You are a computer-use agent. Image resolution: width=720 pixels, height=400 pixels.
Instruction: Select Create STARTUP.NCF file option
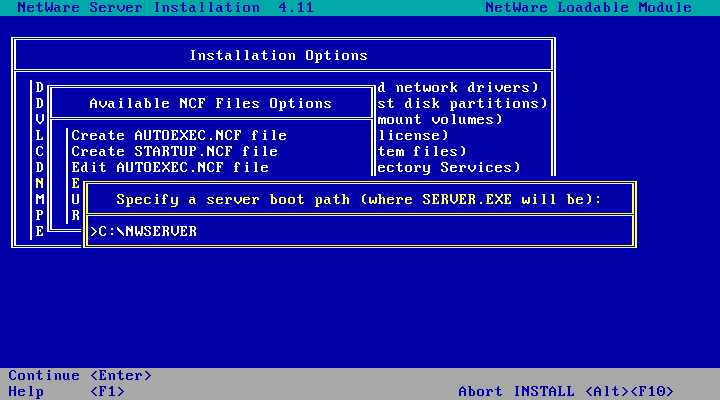pos(174,152)
